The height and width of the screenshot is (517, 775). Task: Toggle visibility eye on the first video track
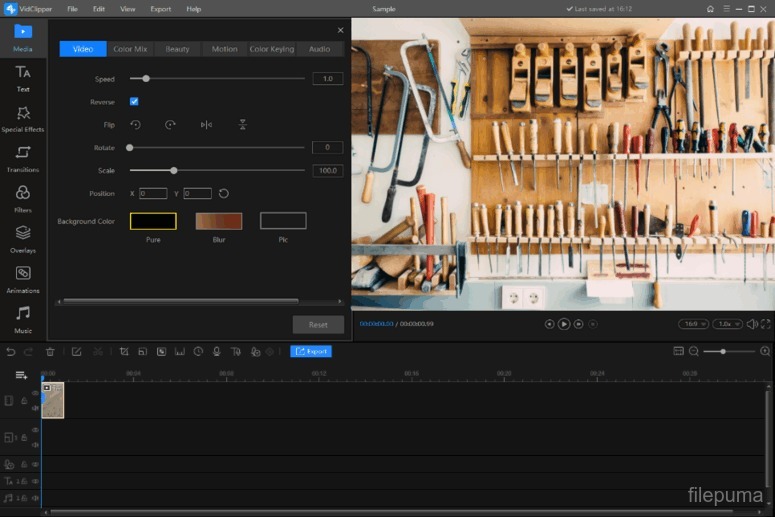point(35,393)
